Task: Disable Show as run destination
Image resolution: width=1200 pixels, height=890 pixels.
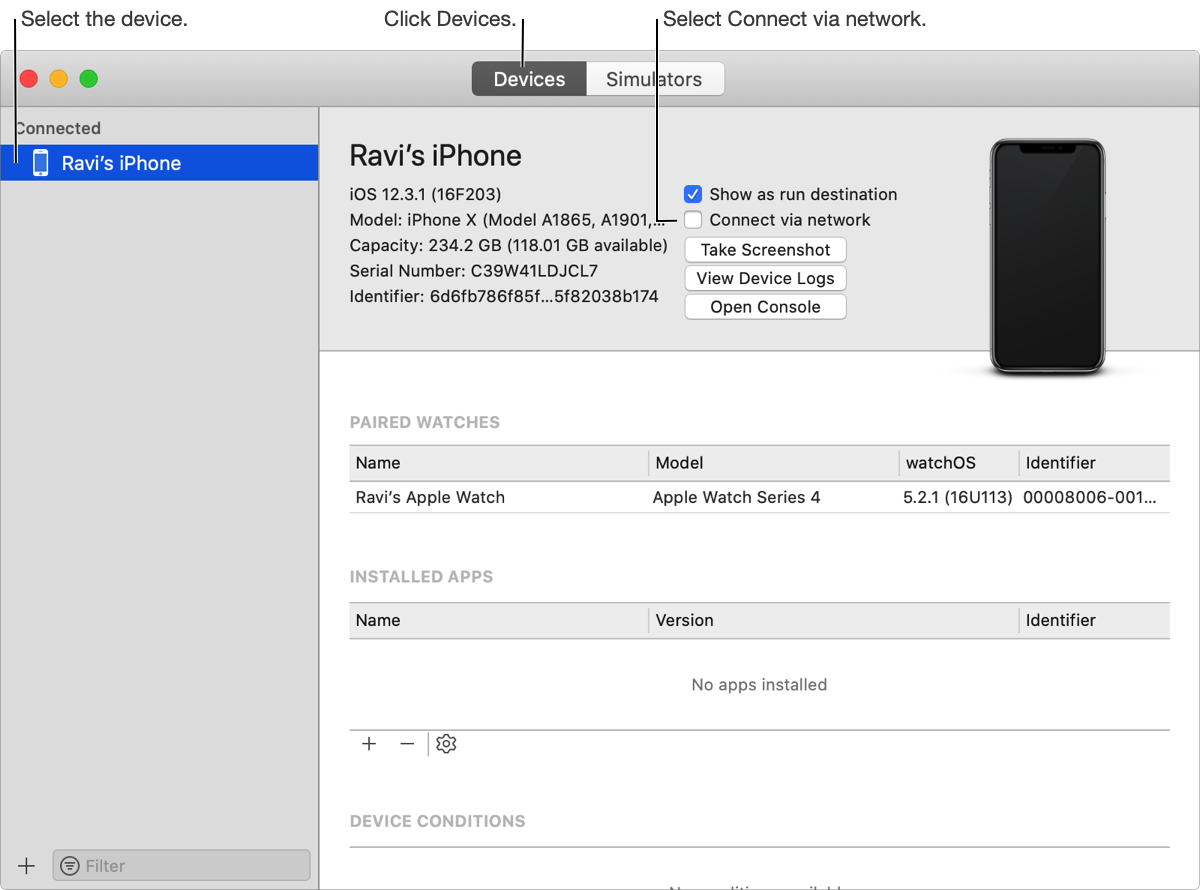Action: 693,194
